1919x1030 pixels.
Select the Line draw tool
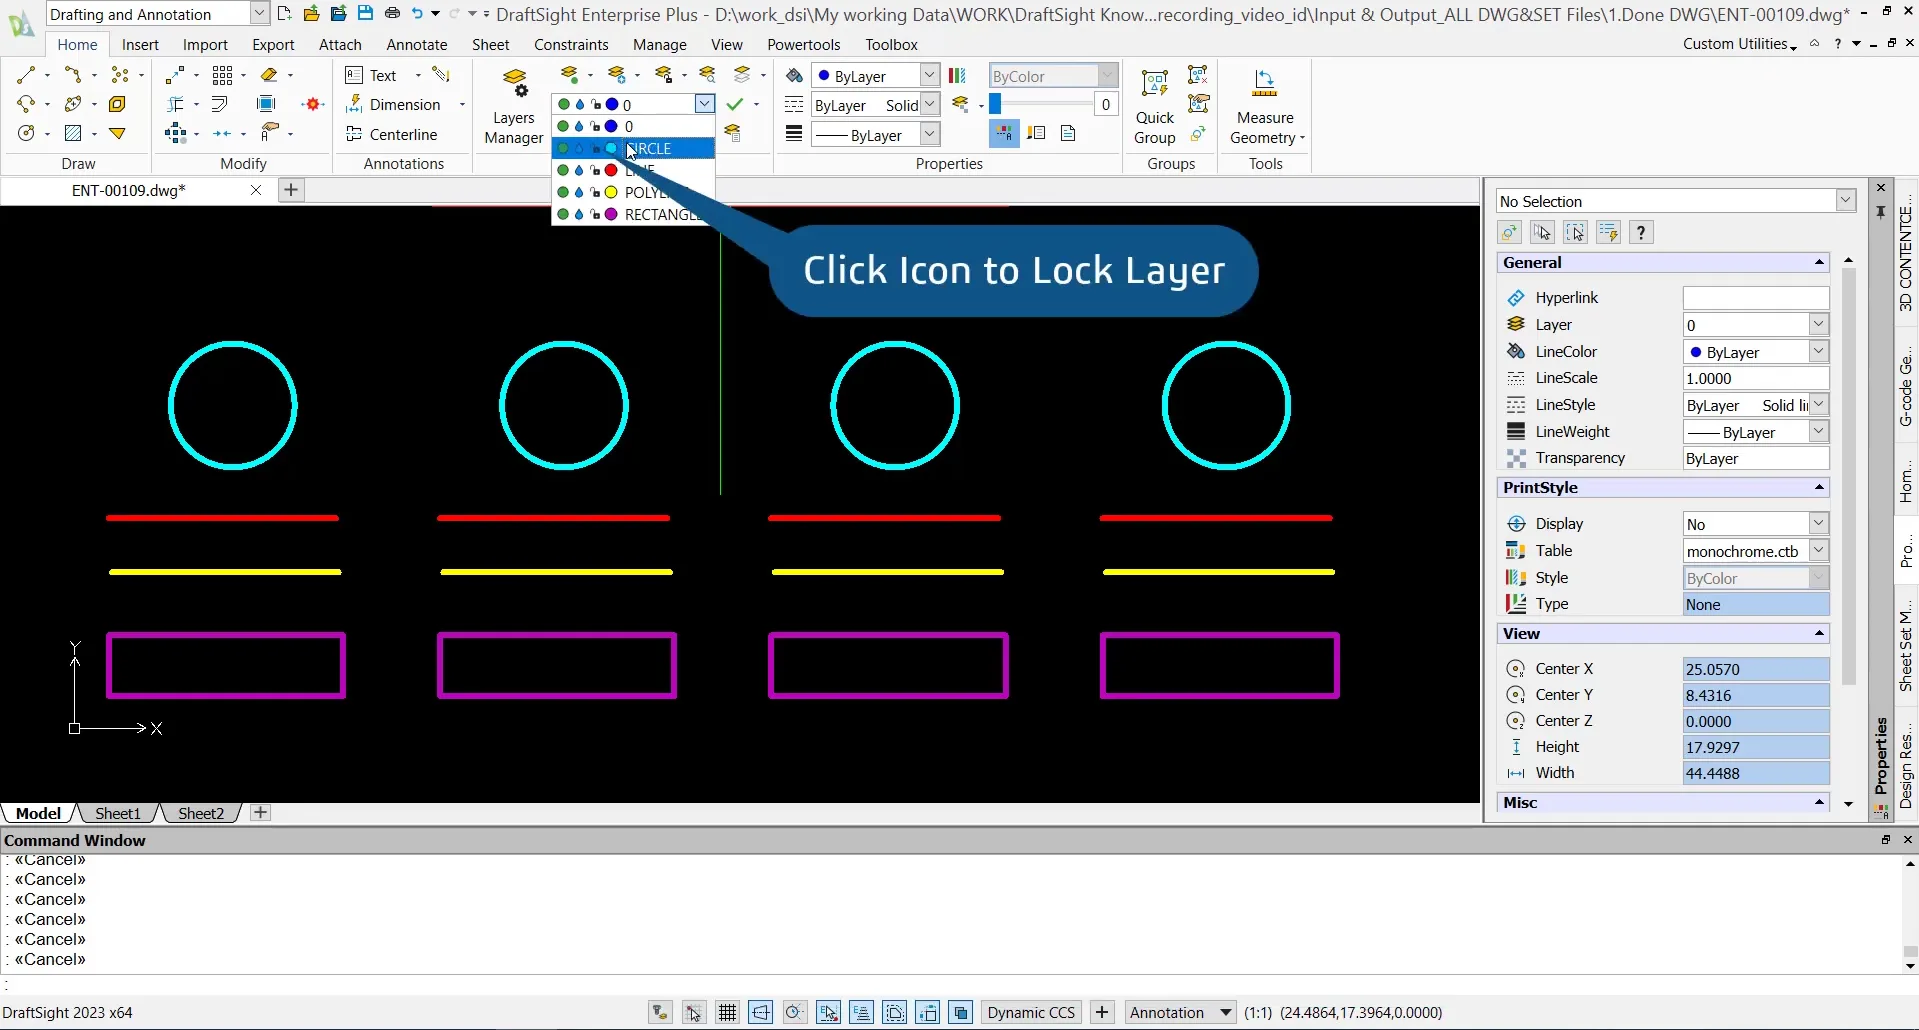26,75
